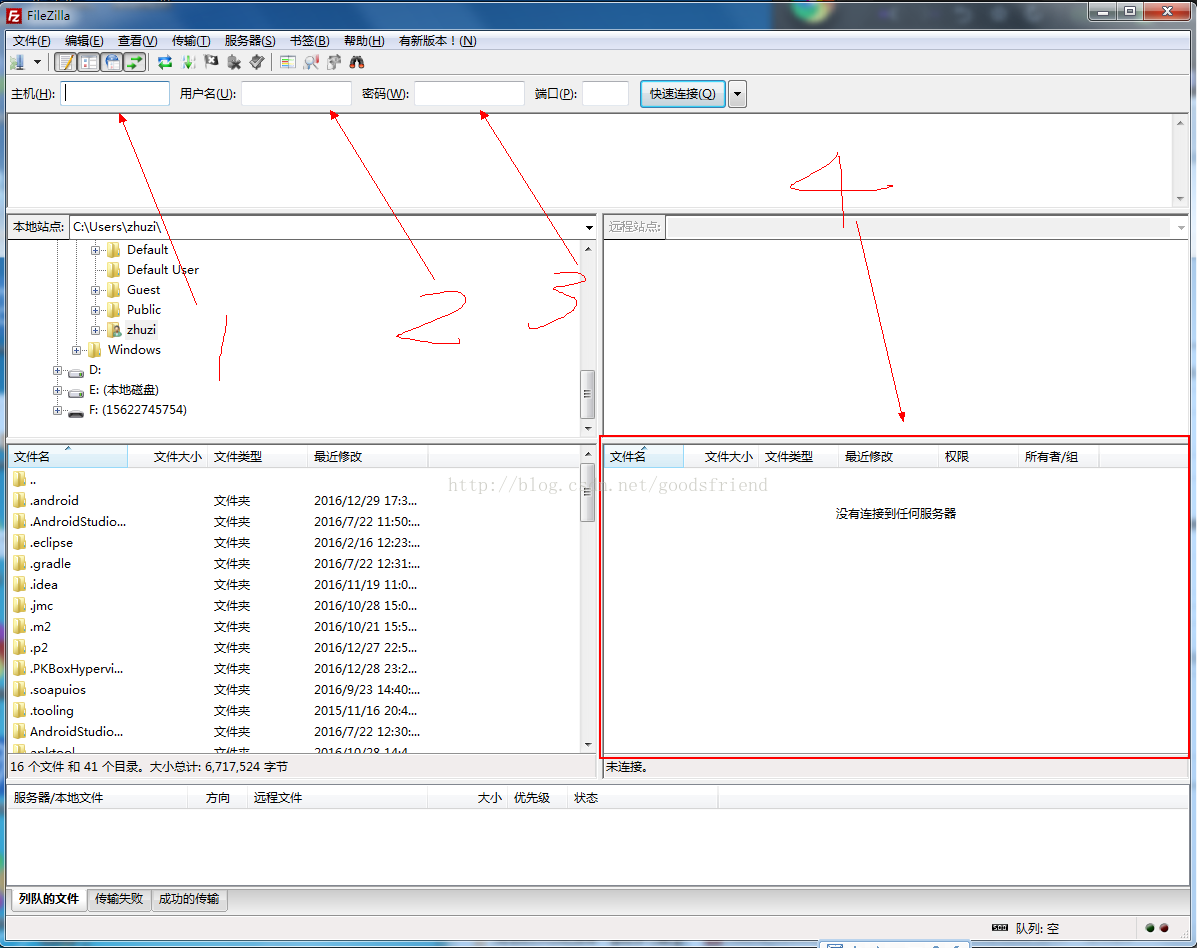Click the 主机 host input field
1197x948 pixels.
coord(115,93)
